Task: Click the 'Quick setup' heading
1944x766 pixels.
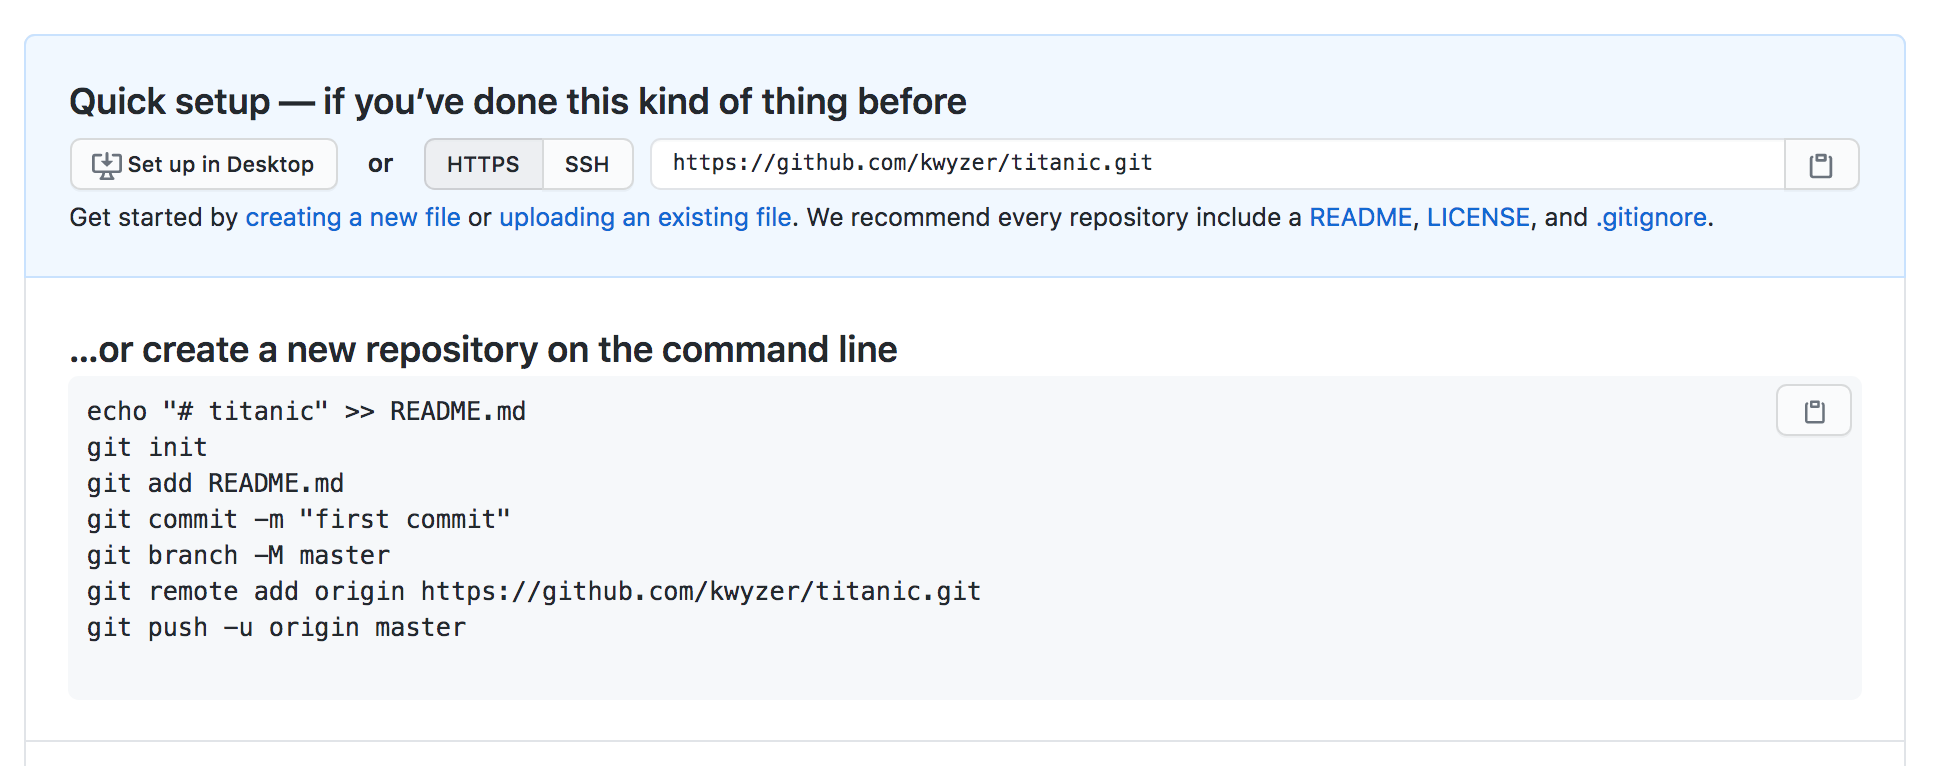Action: (x=517, y=102)
